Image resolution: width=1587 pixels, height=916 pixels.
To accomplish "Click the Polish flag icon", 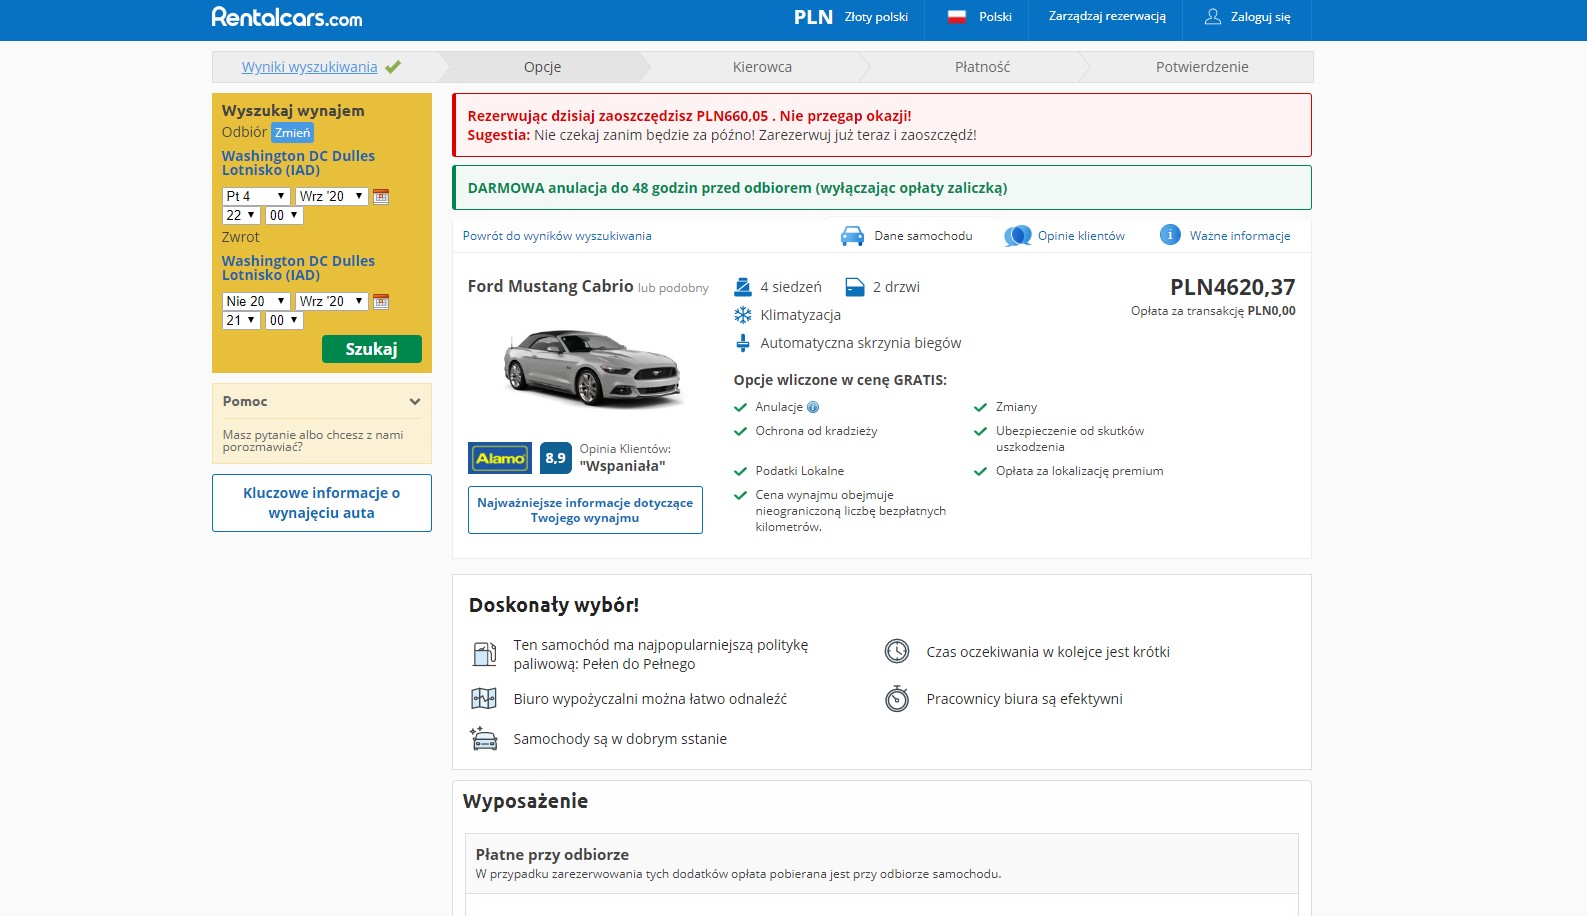I will 957,17.
